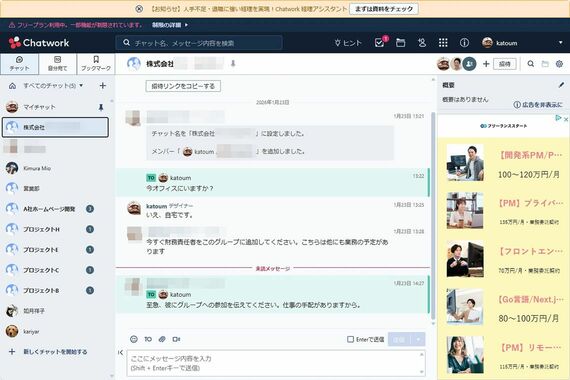Click 広告を非表示に link
Image resolution: width=570 pixels, height=380 pixels.
[x=538, y=105]
